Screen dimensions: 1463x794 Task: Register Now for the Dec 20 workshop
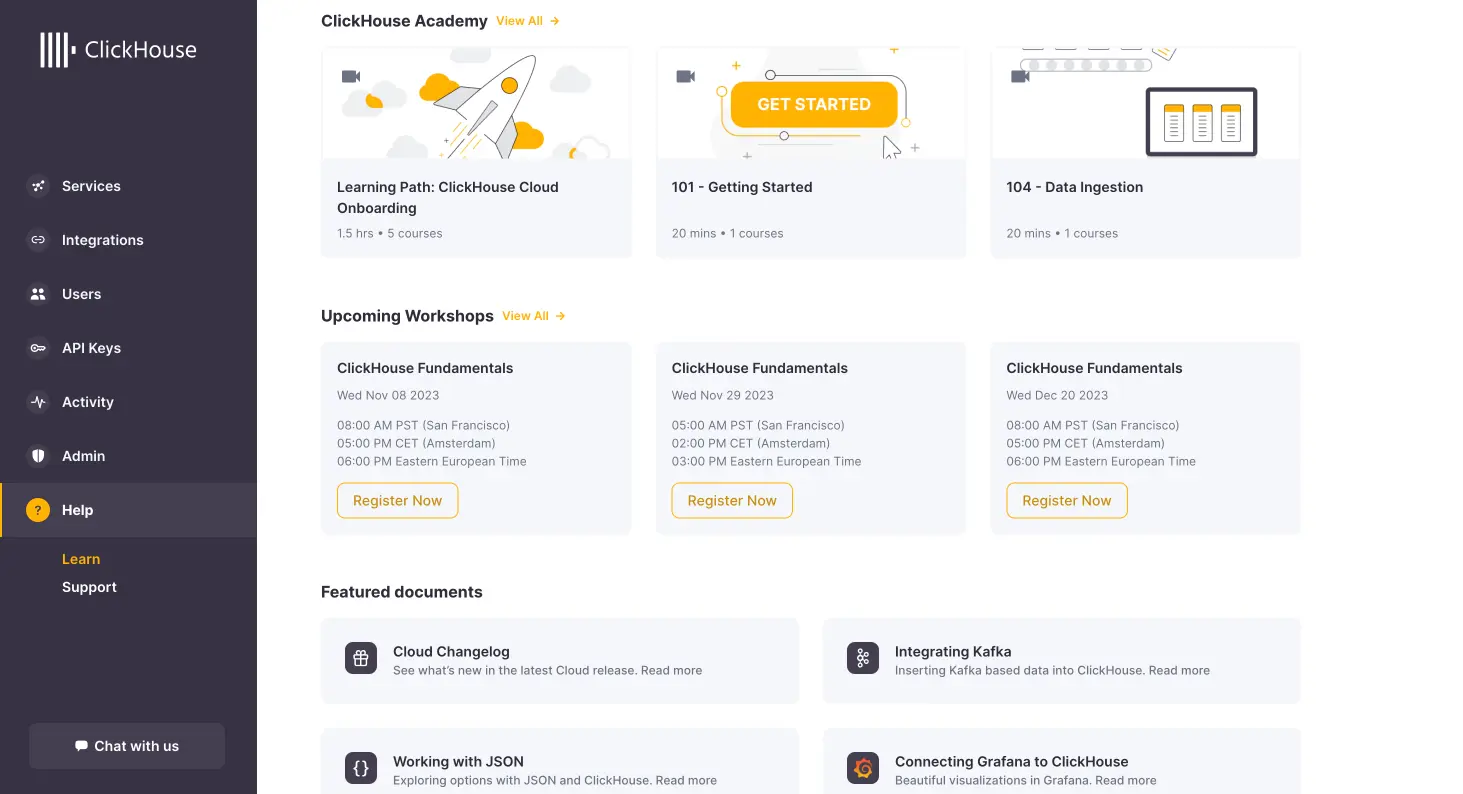(x=1067, y=501)
